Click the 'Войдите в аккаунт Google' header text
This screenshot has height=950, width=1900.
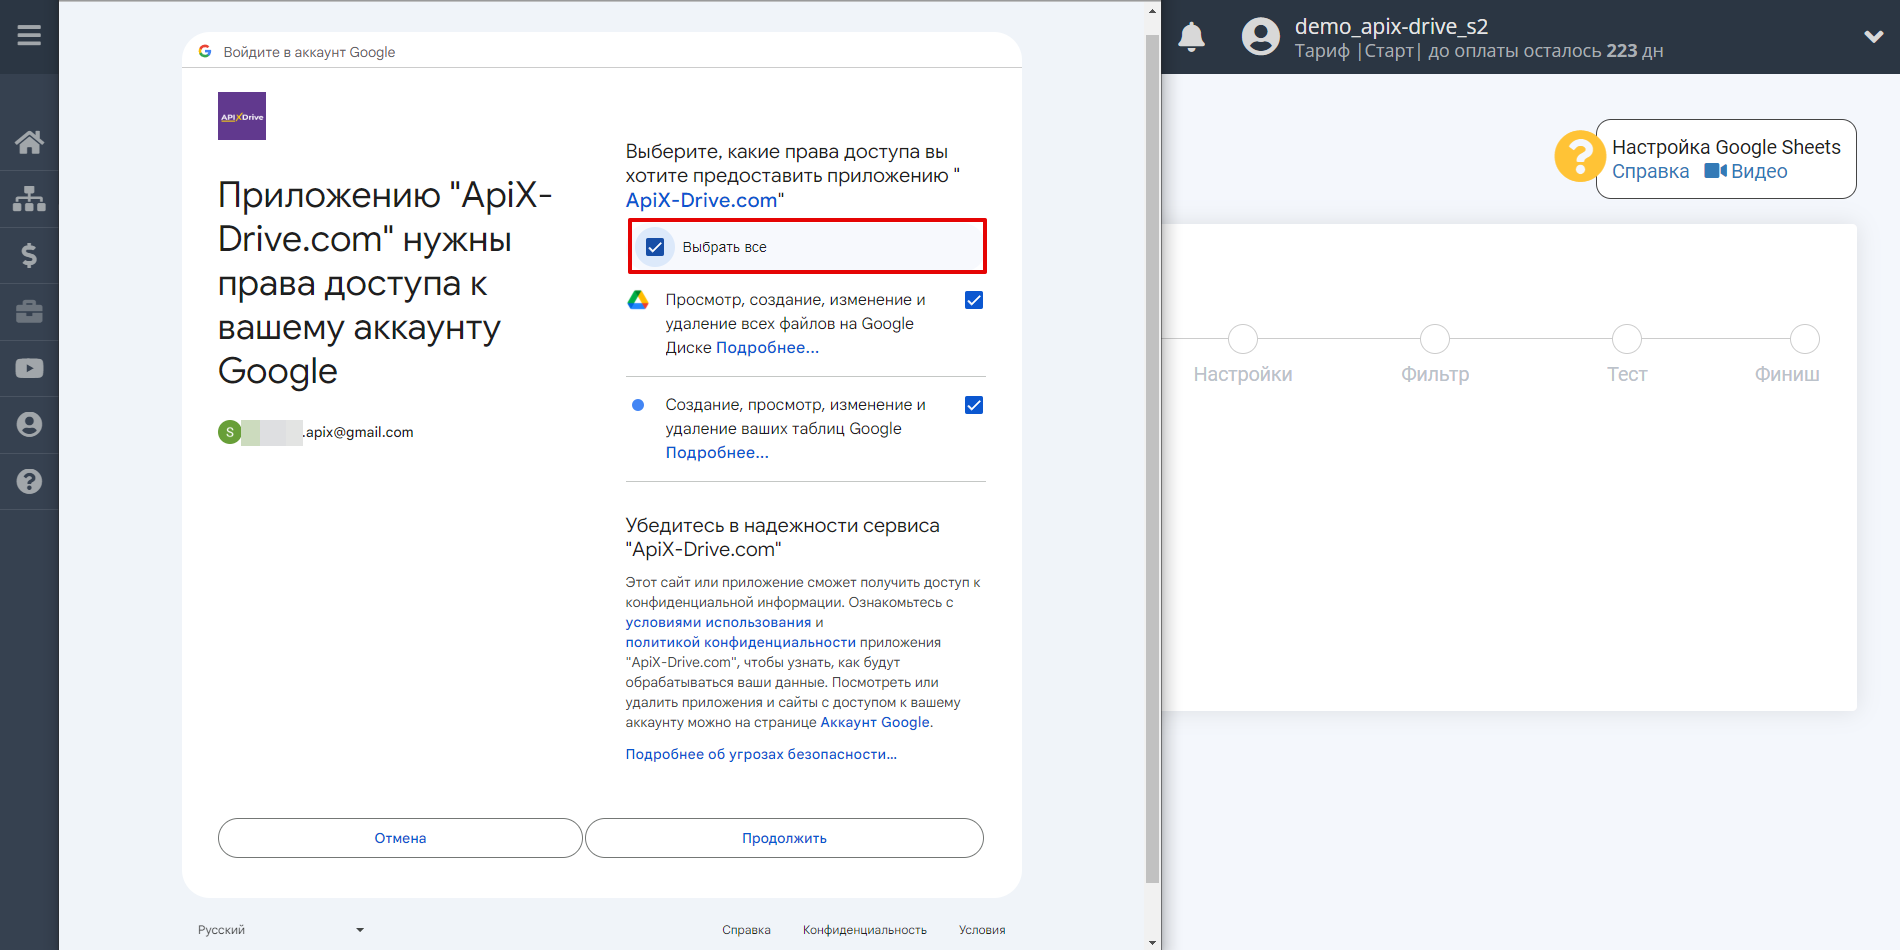pyautogui.click(x=309, y=52)
